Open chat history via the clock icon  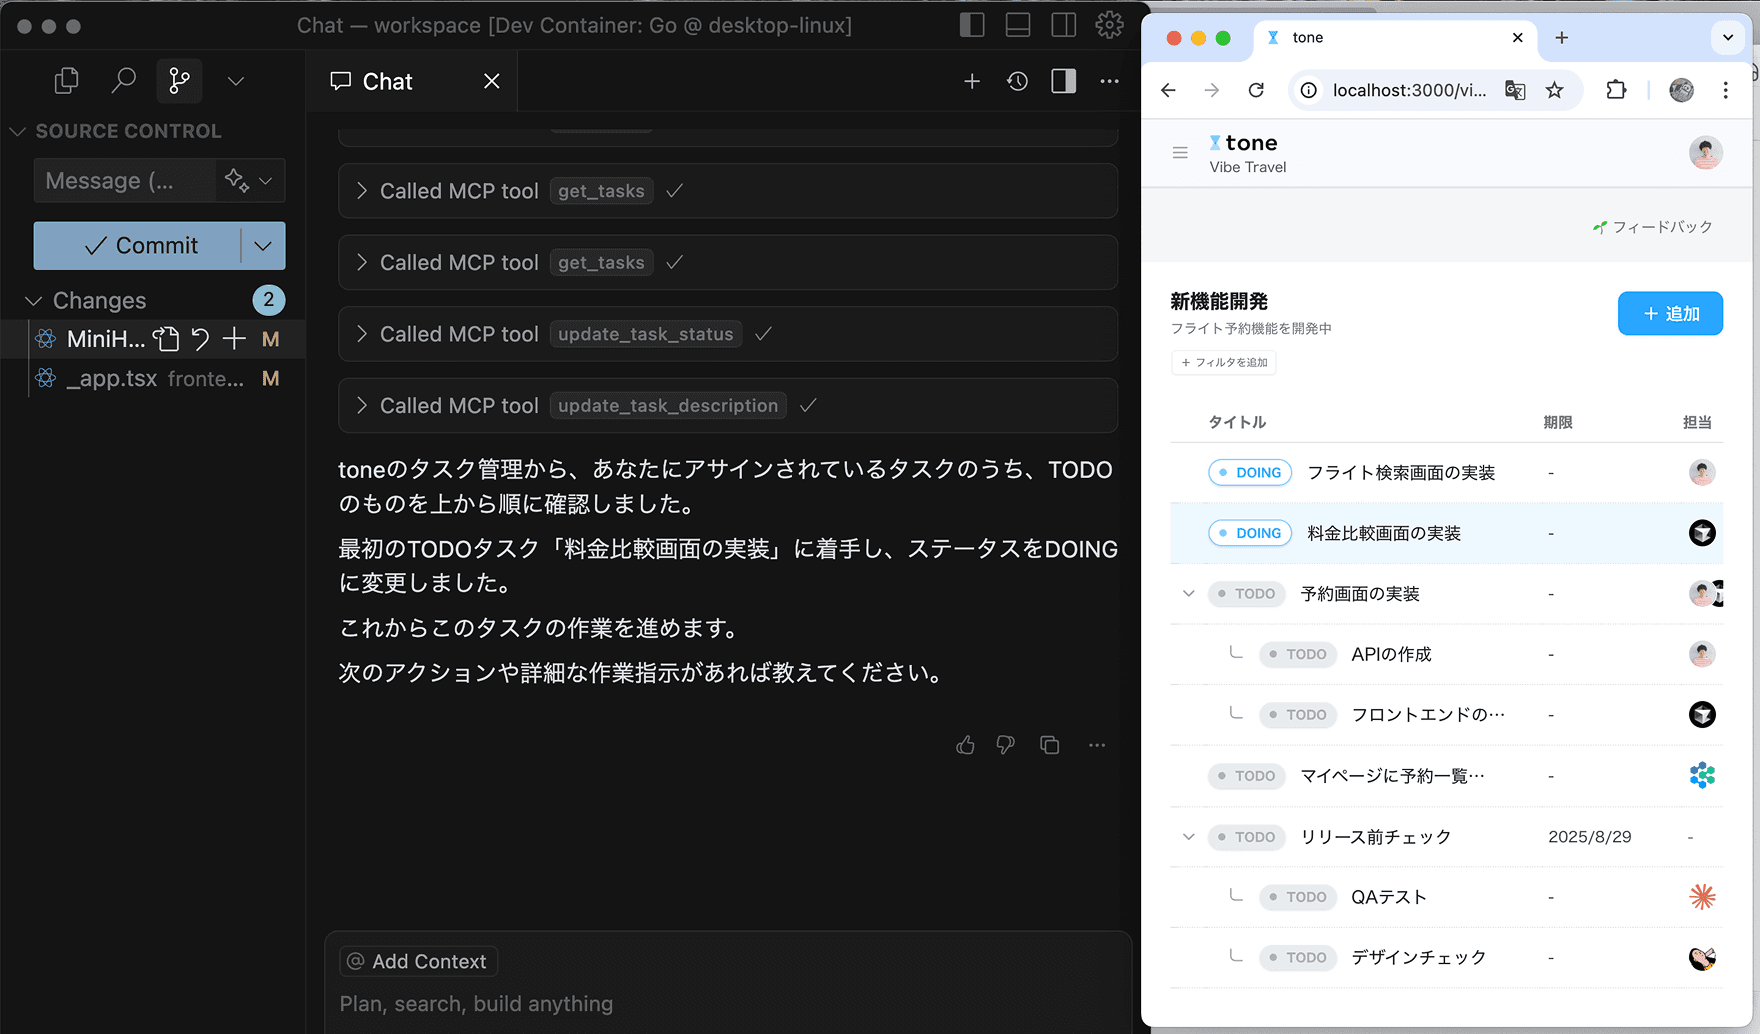[x=1016, y=81]
